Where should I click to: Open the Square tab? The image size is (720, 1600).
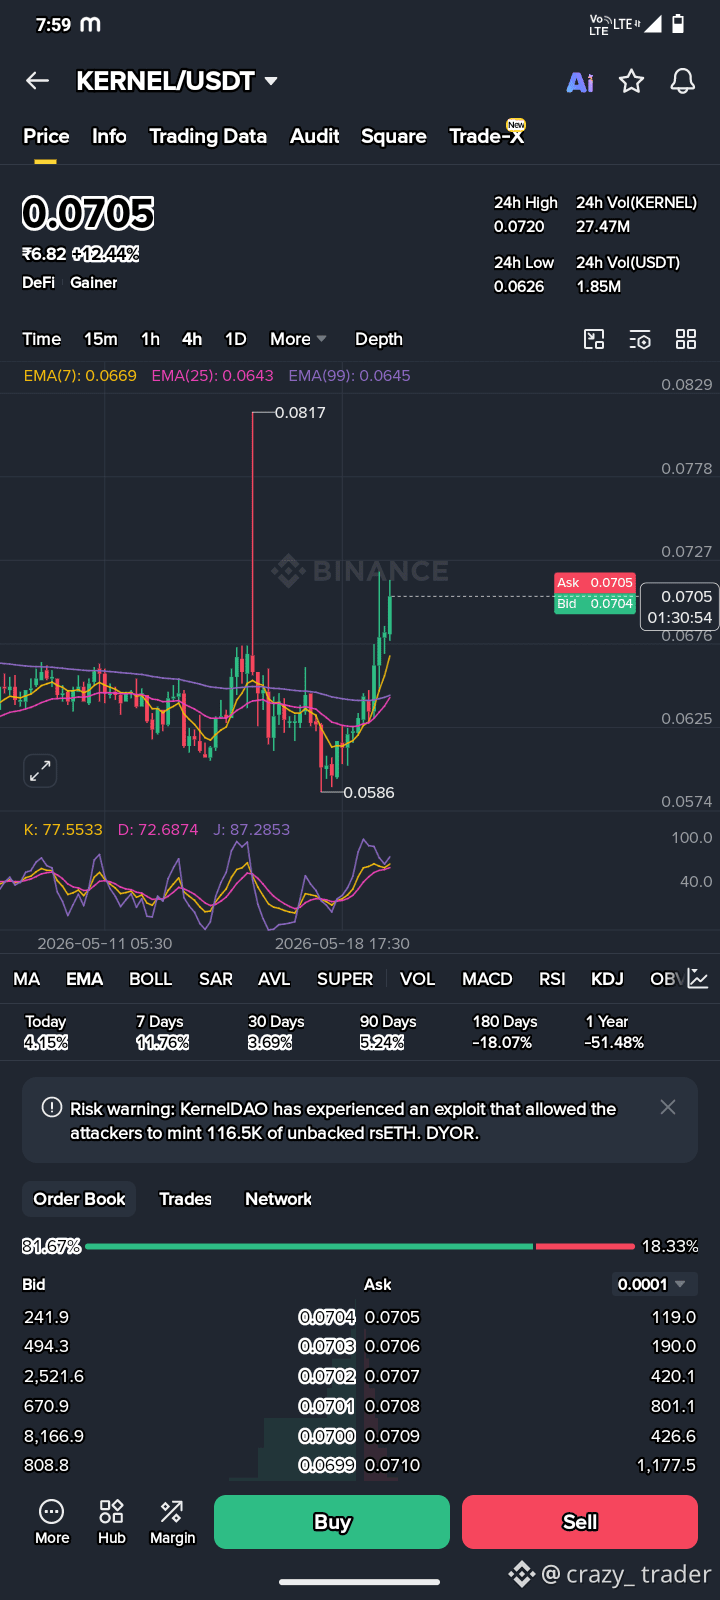click(x=394, y=136)
